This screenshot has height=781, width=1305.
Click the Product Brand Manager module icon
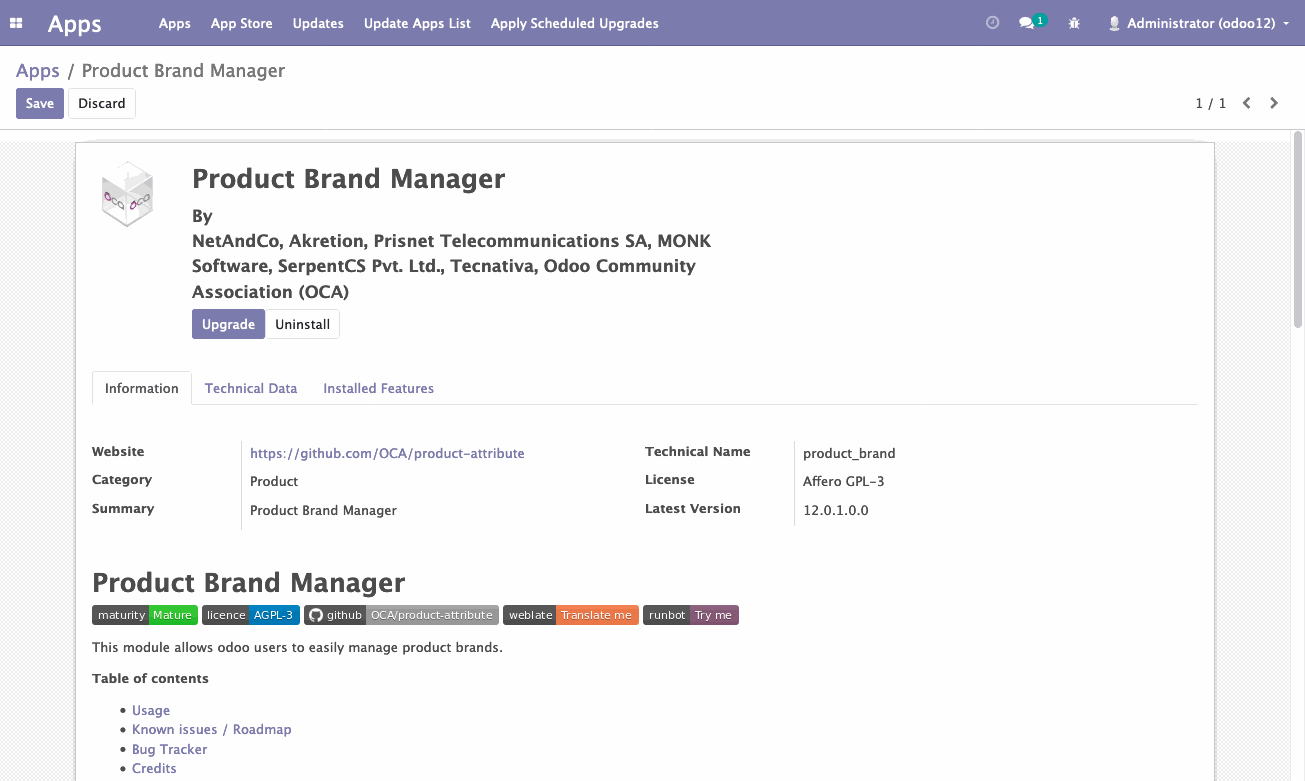coord(127,194)
